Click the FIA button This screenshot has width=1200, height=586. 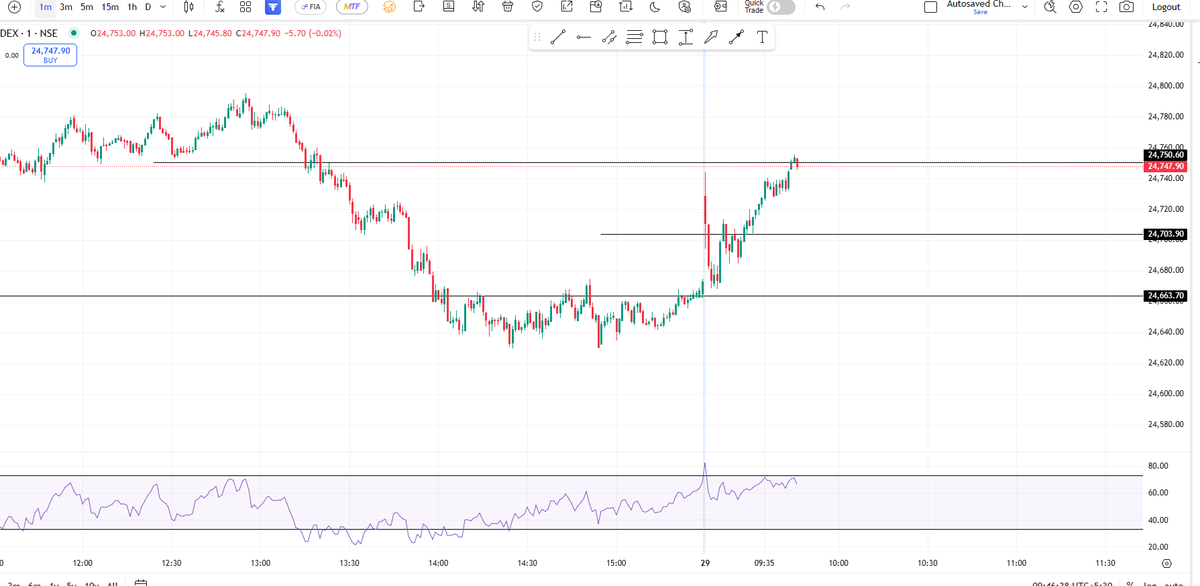pos(311,7)
